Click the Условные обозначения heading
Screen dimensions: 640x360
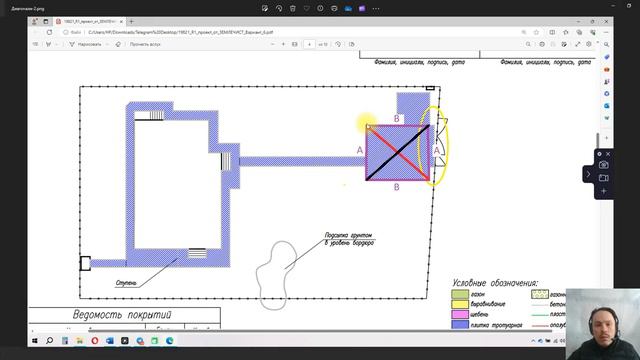click(x=495, y=283)
